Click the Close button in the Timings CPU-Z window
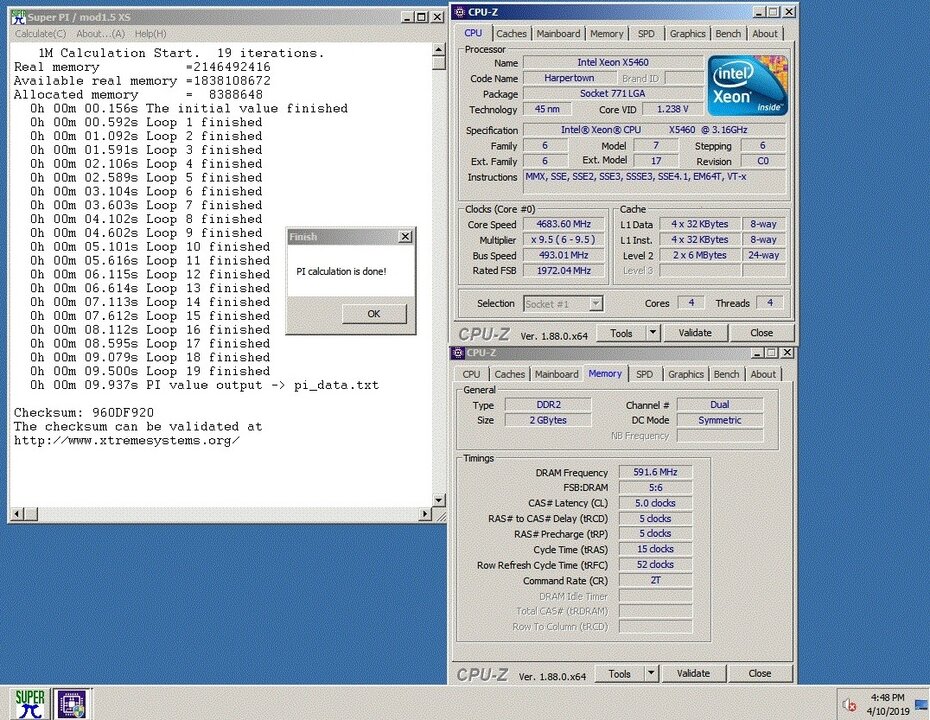This screenshot has width=930, height=720. (759, 674)
